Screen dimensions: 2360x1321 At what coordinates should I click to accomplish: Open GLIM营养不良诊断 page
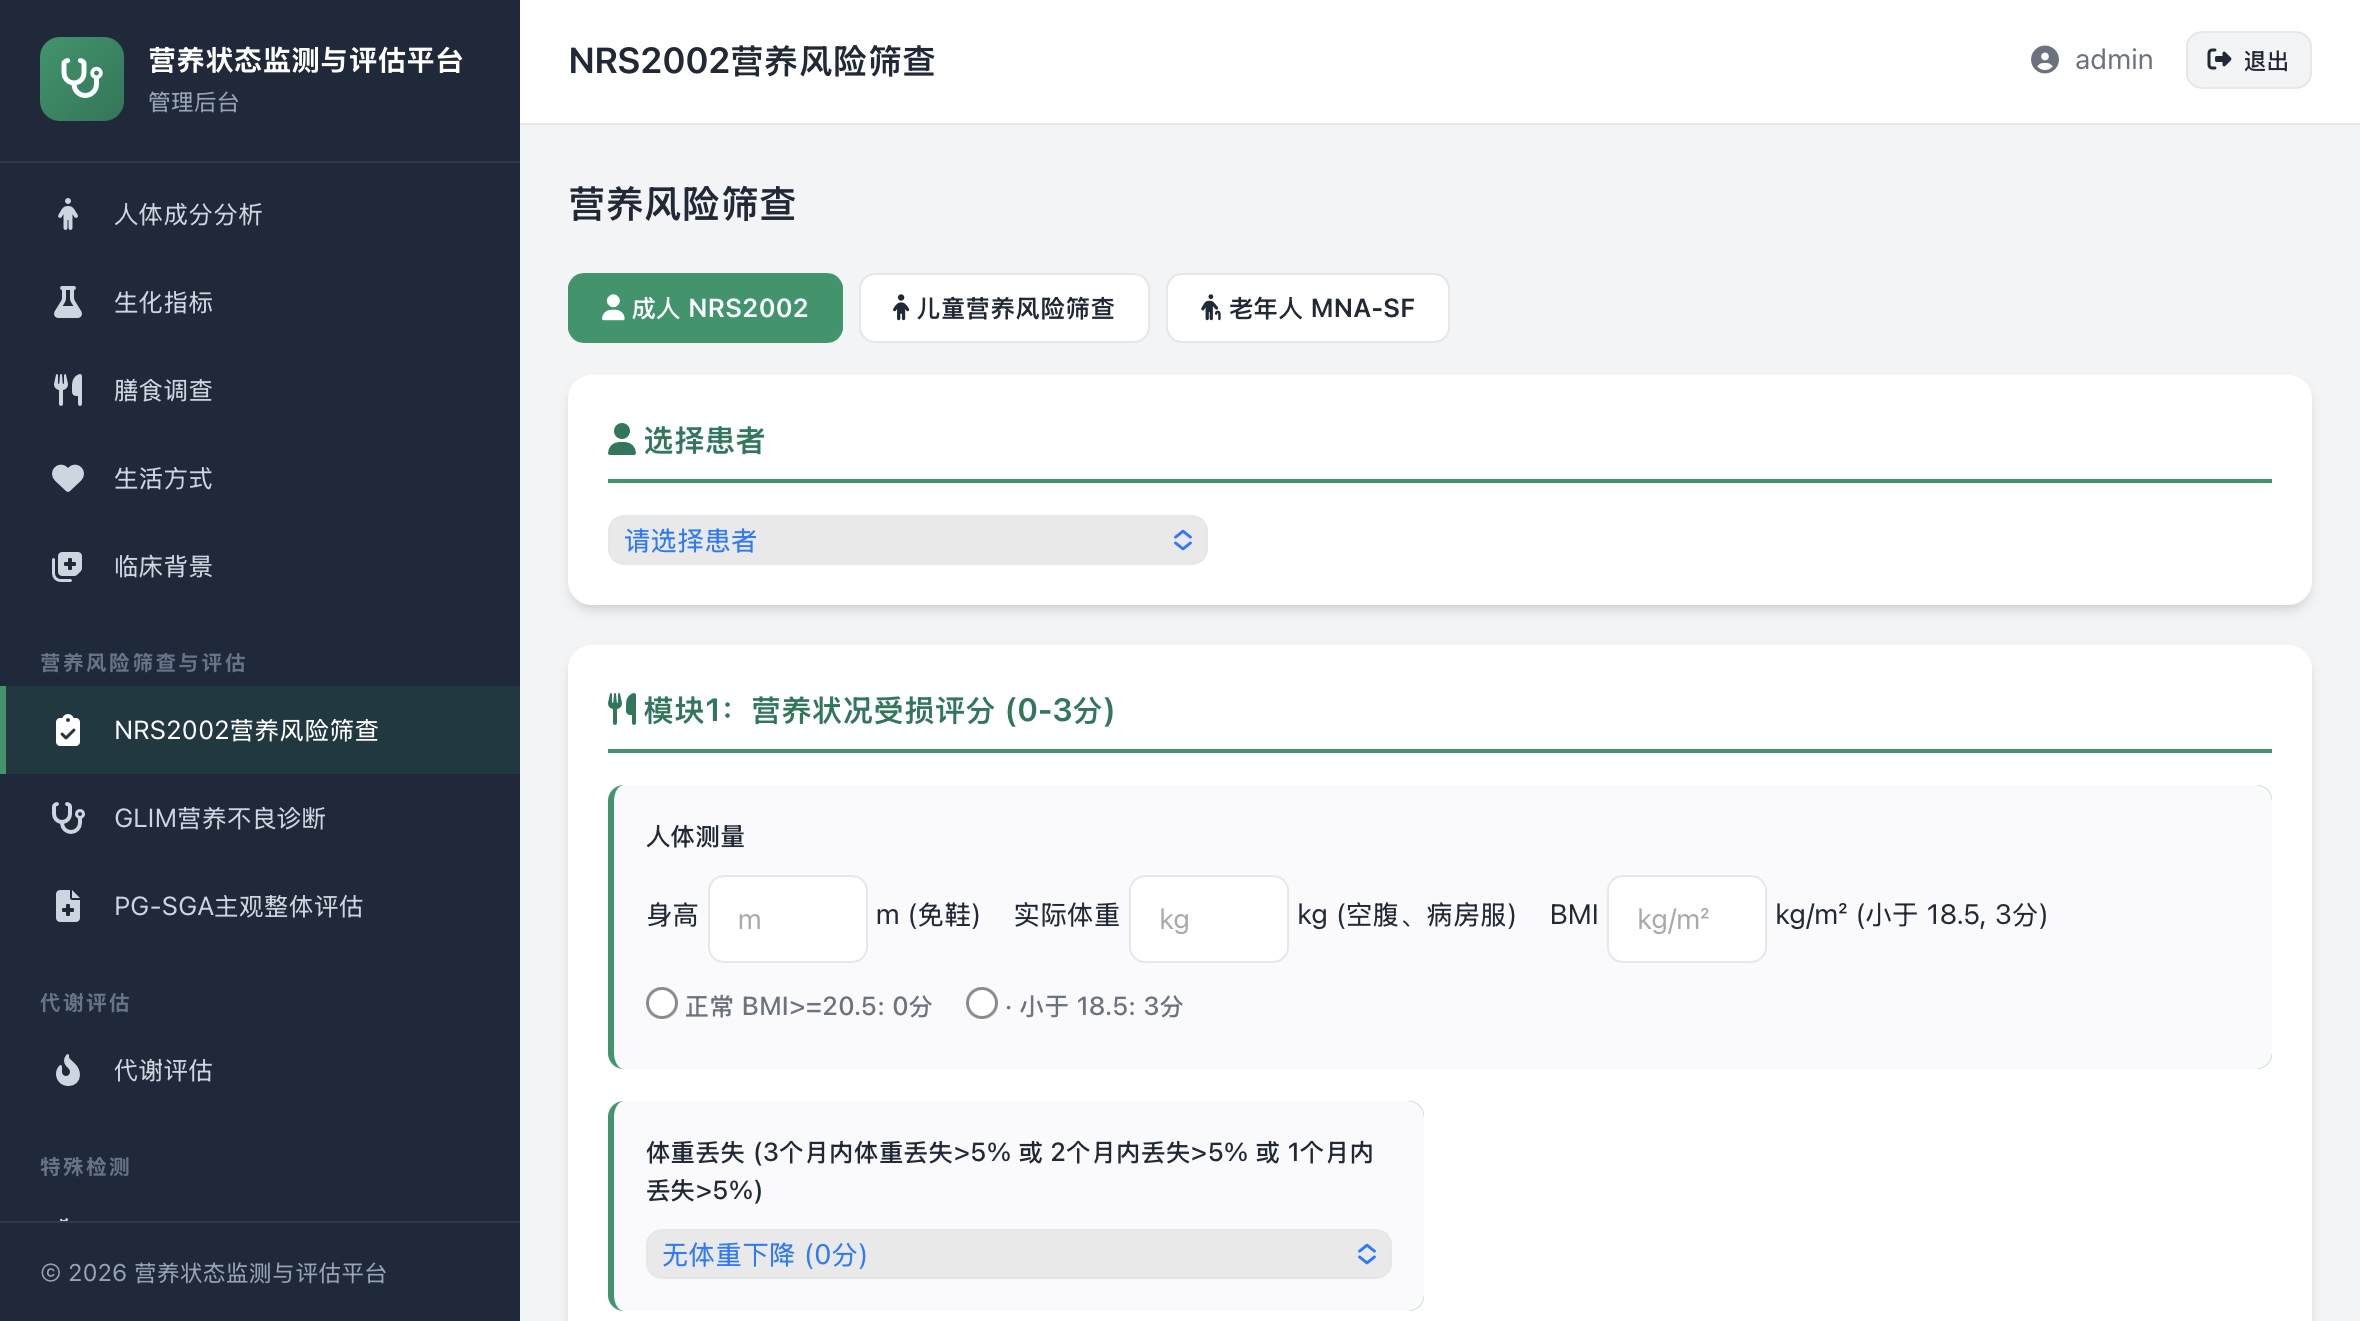coord(260,818)
